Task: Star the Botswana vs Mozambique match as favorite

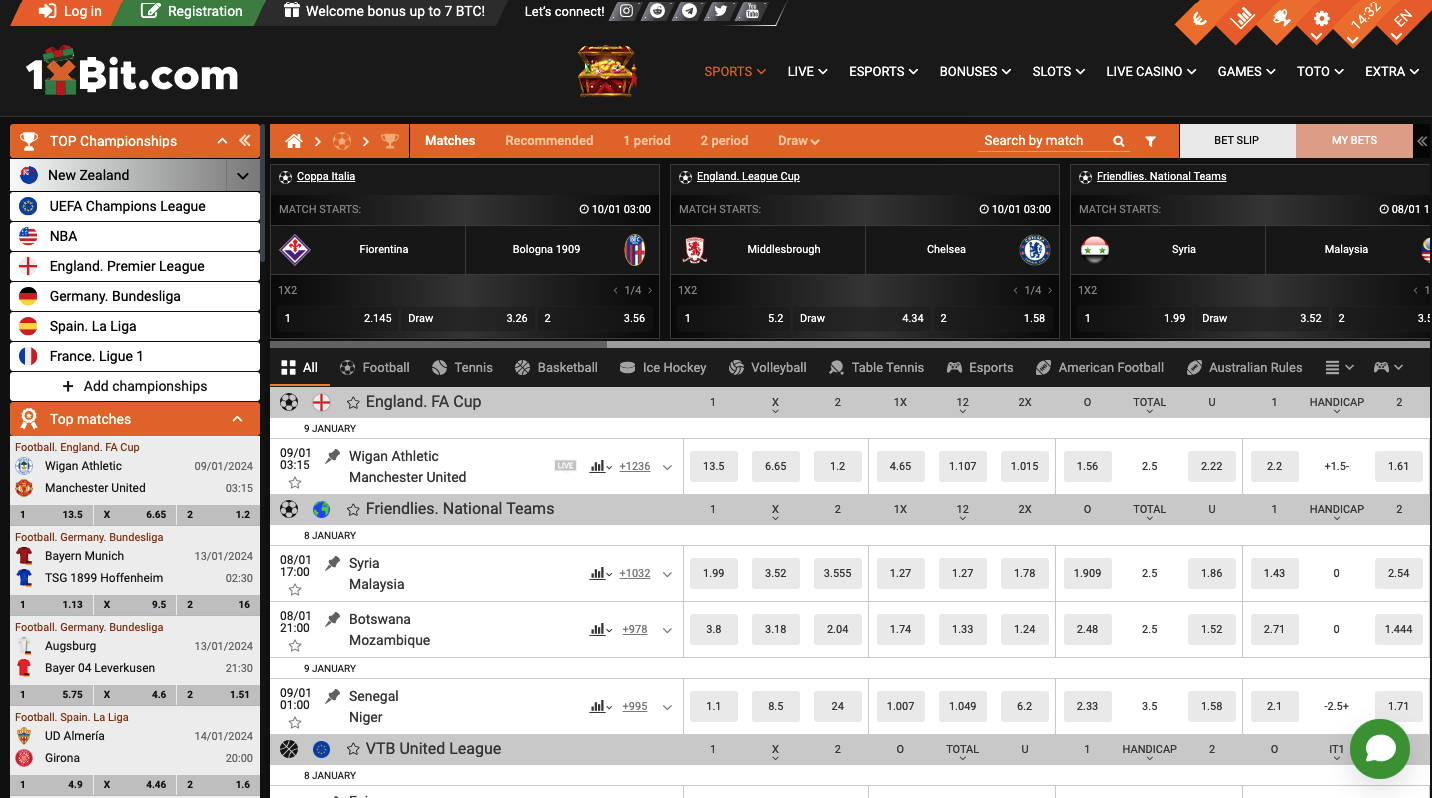Action: point(295,646)
